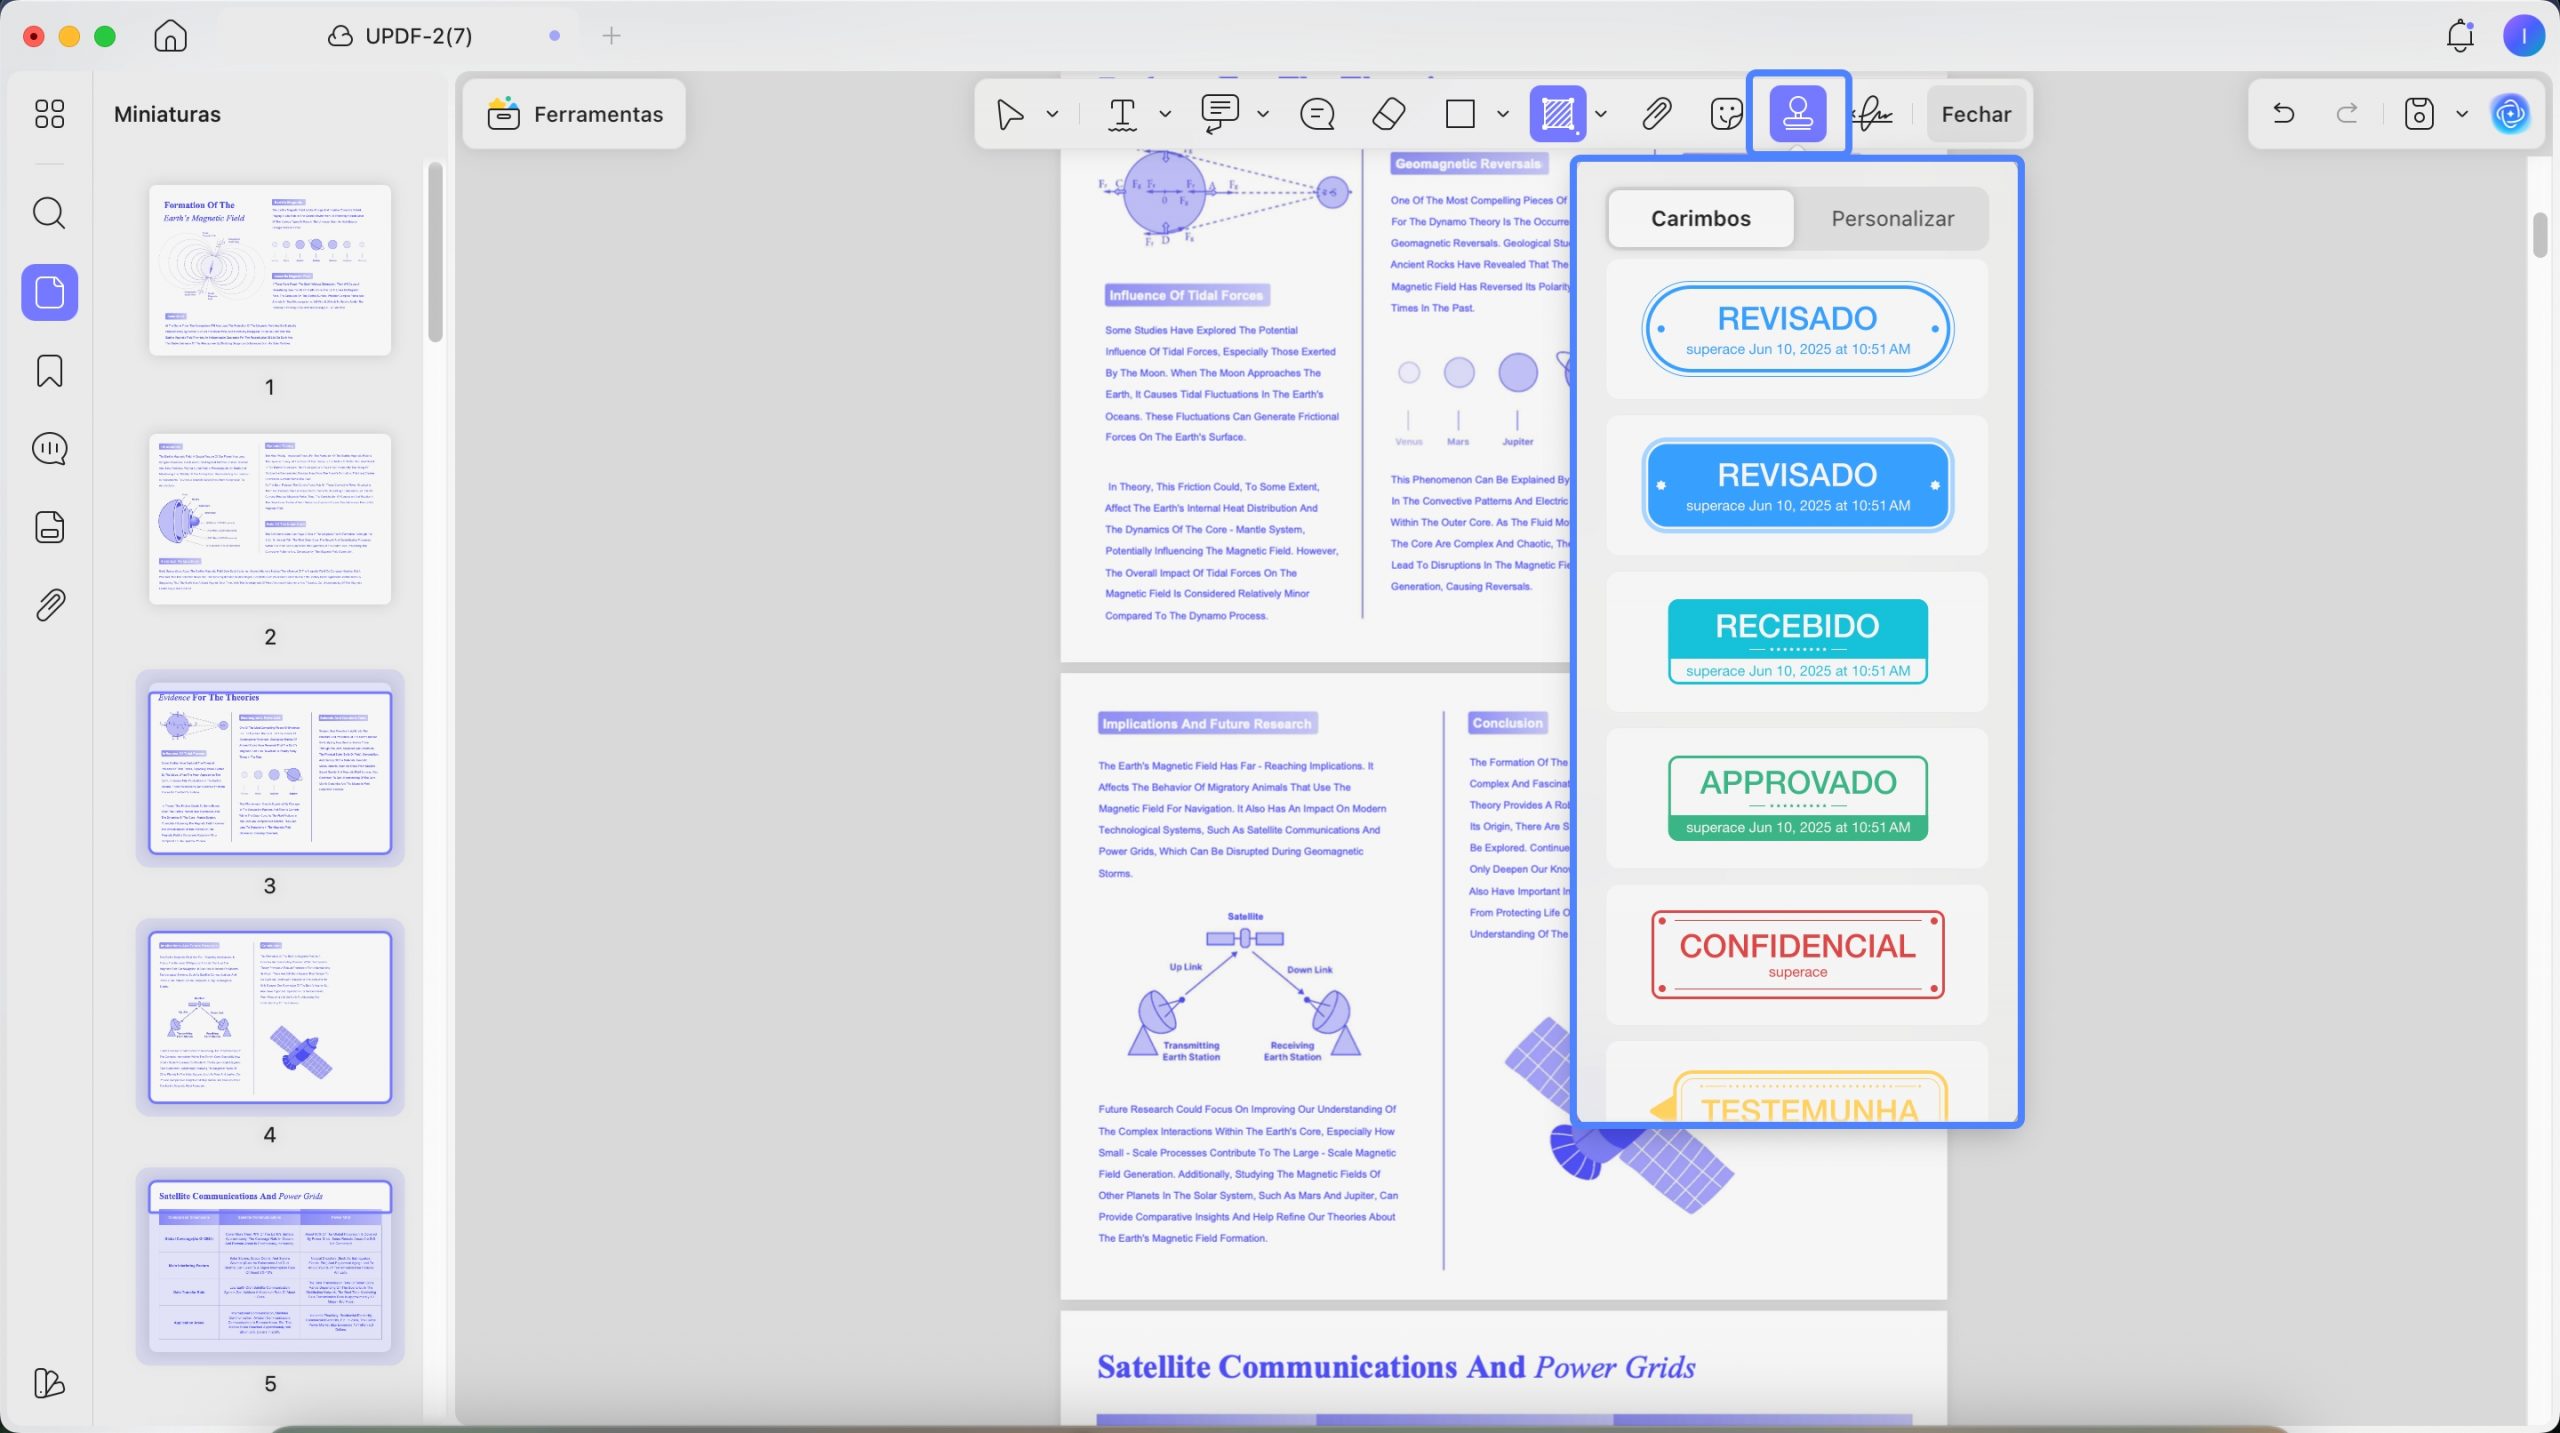
Task: Switch to the Personalizar tab
Action: (x=1892, y=218)
